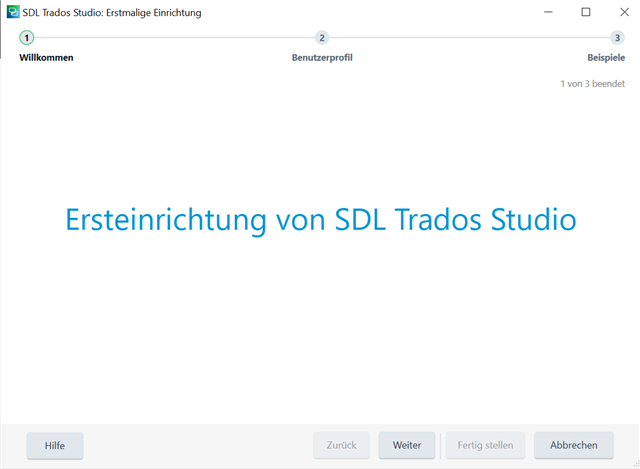Click the Fertig stellen button
640x469 pixels.
485,445
